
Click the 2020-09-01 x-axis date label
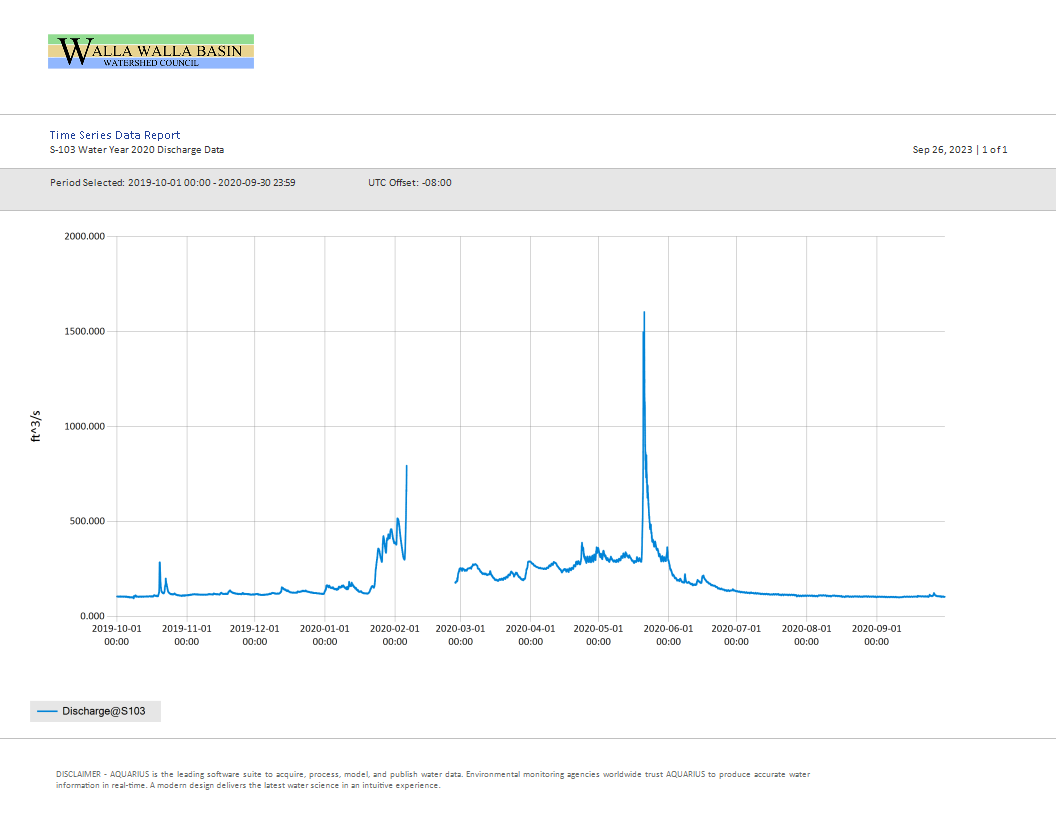point(876,635)
